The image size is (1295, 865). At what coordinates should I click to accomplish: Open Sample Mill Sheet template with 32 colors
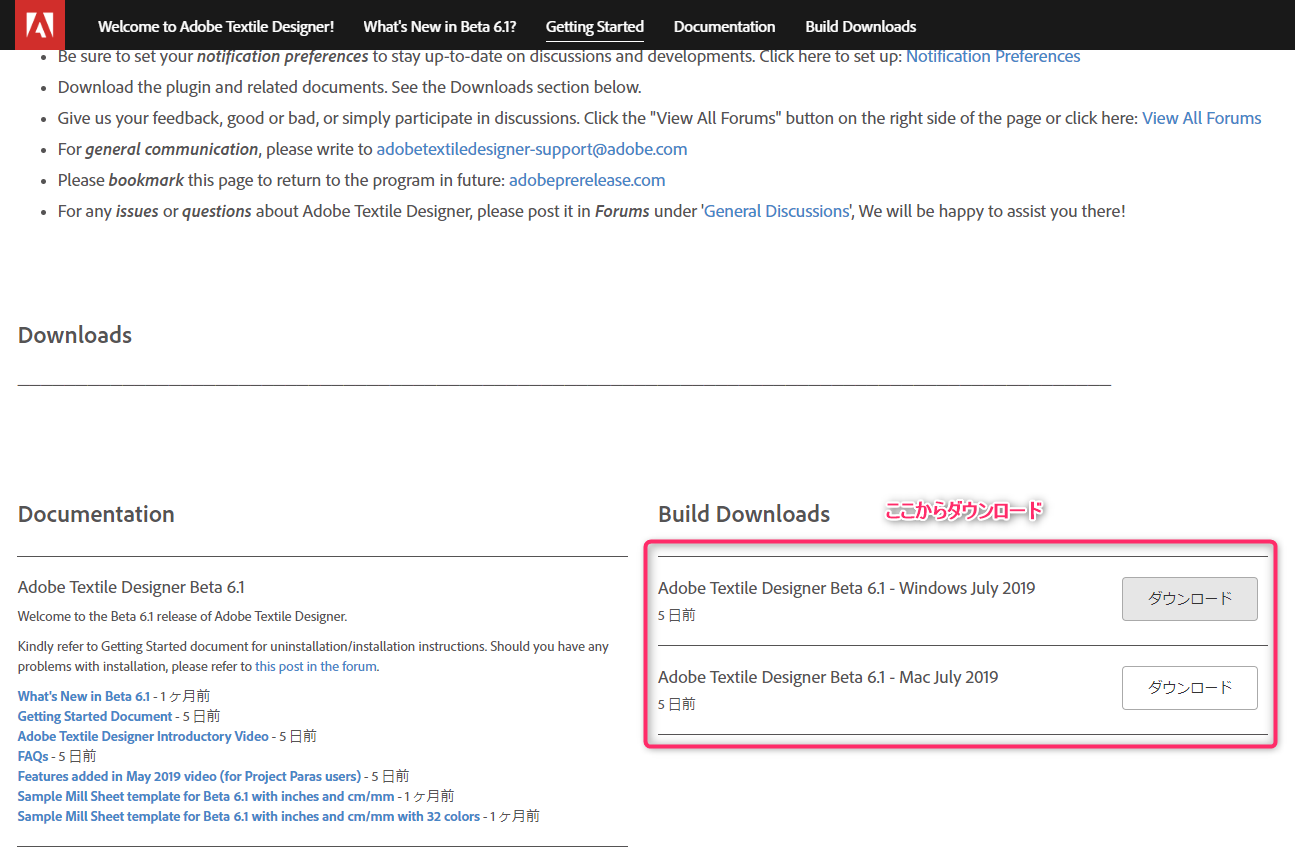pos(249,816)
